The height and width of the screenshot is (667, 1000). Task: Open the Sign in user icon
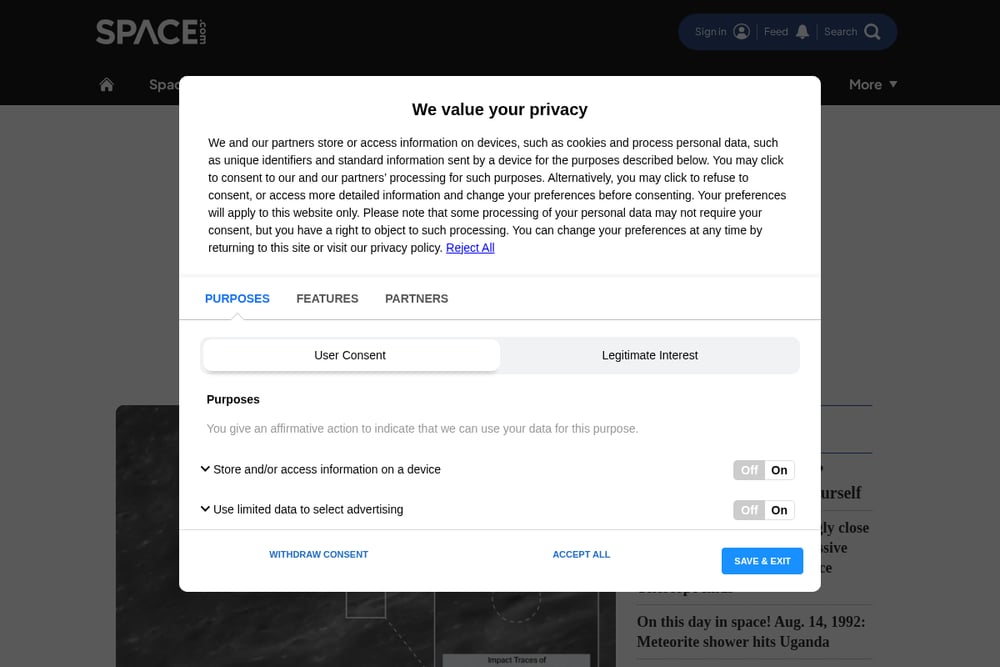tap(741, 32)
